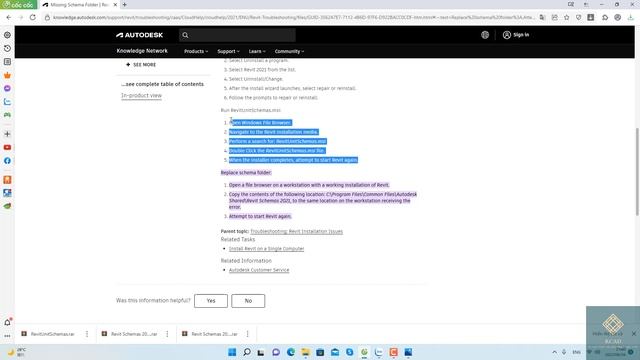Open the settings gear in Coc Coc sidebar
This screenshot has width=640, height=360.
(x=7, y=35)
